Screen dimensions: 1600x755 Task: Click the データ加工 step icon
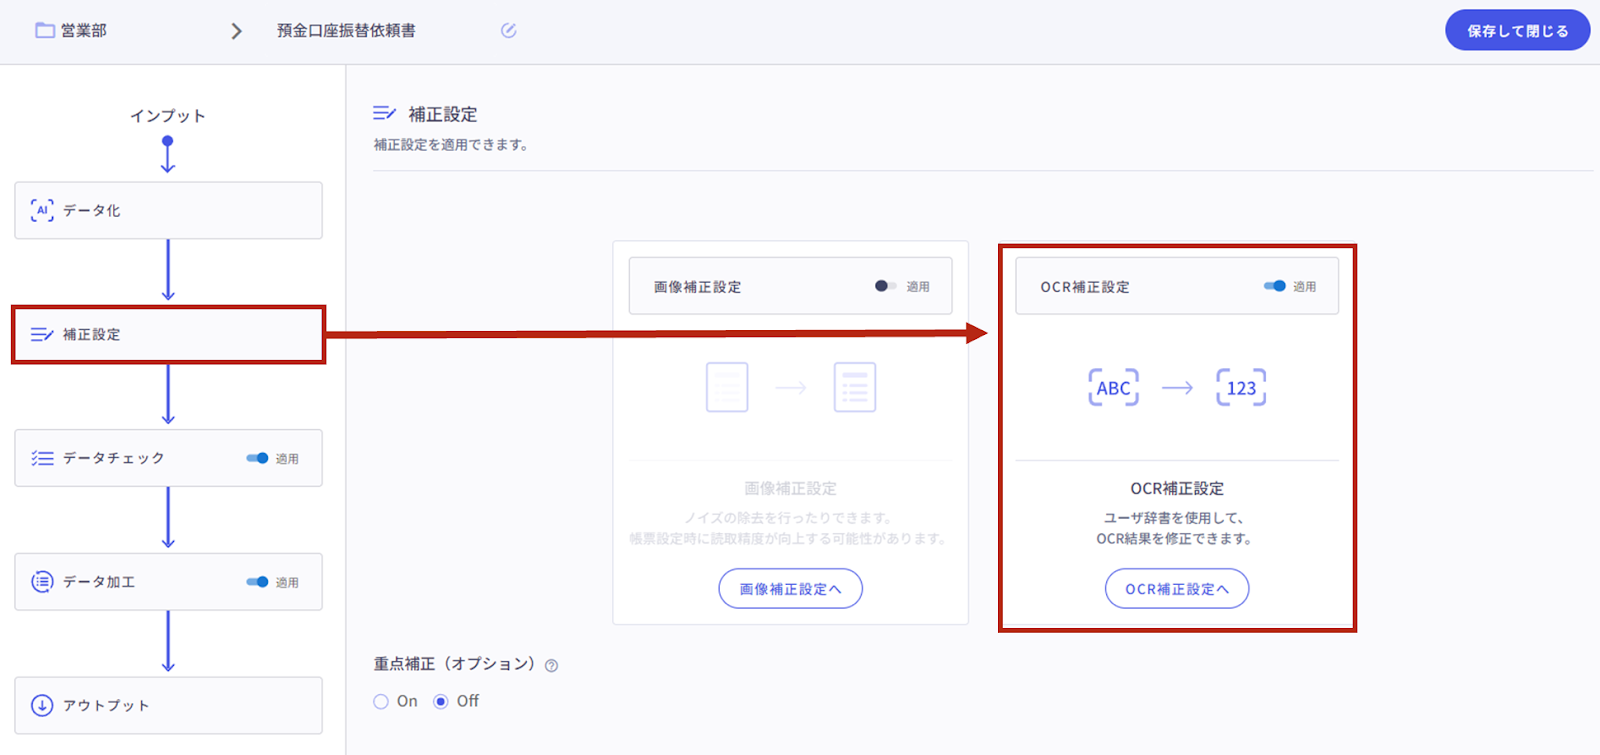42,582
